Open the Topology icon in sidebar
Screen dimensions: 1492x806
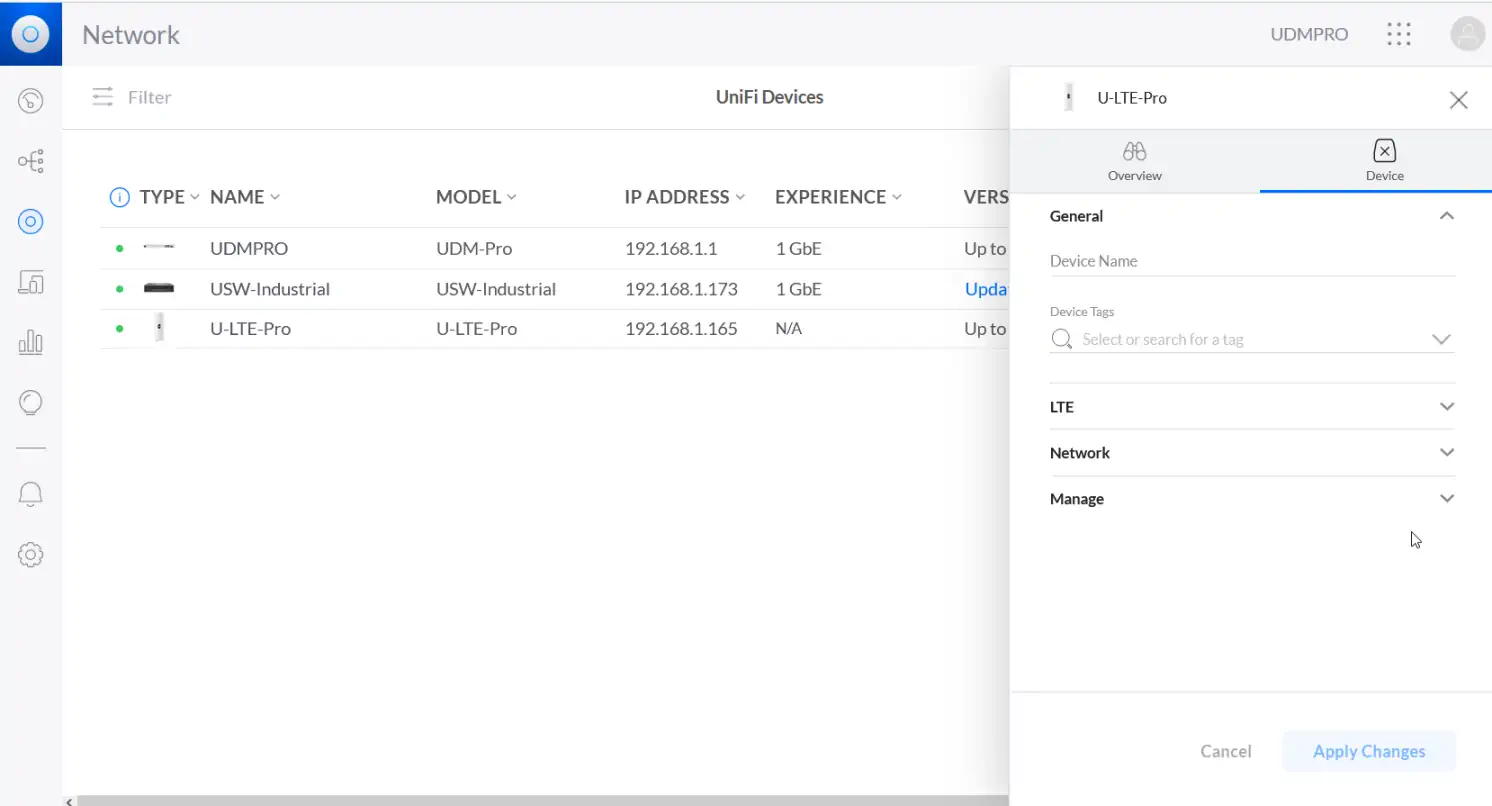point(31,161)
